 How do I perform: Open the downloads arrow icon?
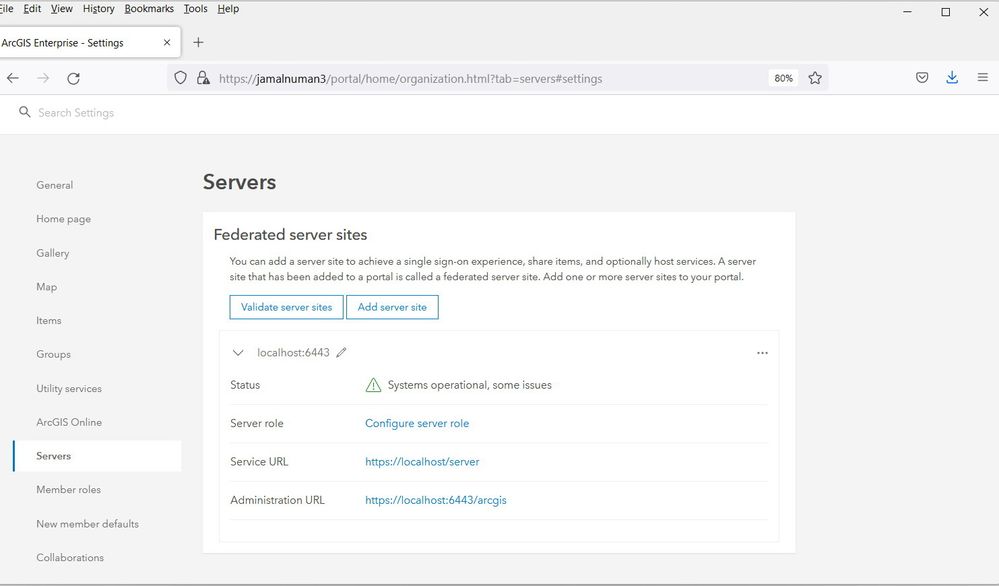pyautogui.click(x=952, y=78)
